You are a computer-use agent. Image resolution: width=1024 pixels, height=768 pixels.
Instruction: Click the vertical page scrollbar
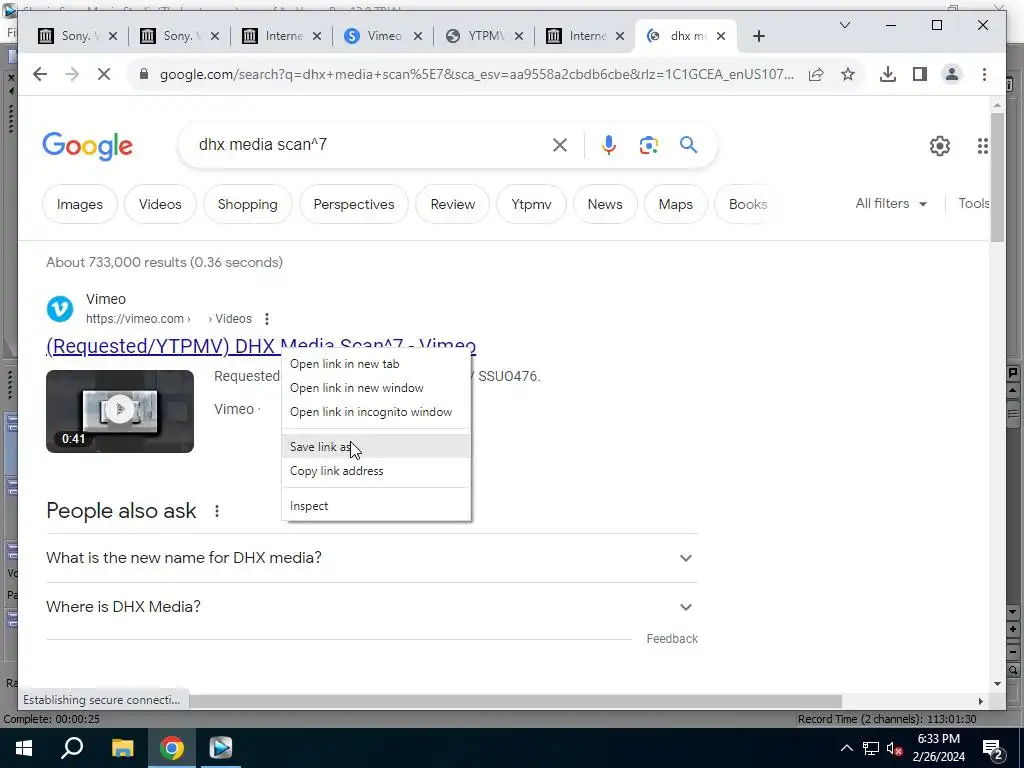997,176
